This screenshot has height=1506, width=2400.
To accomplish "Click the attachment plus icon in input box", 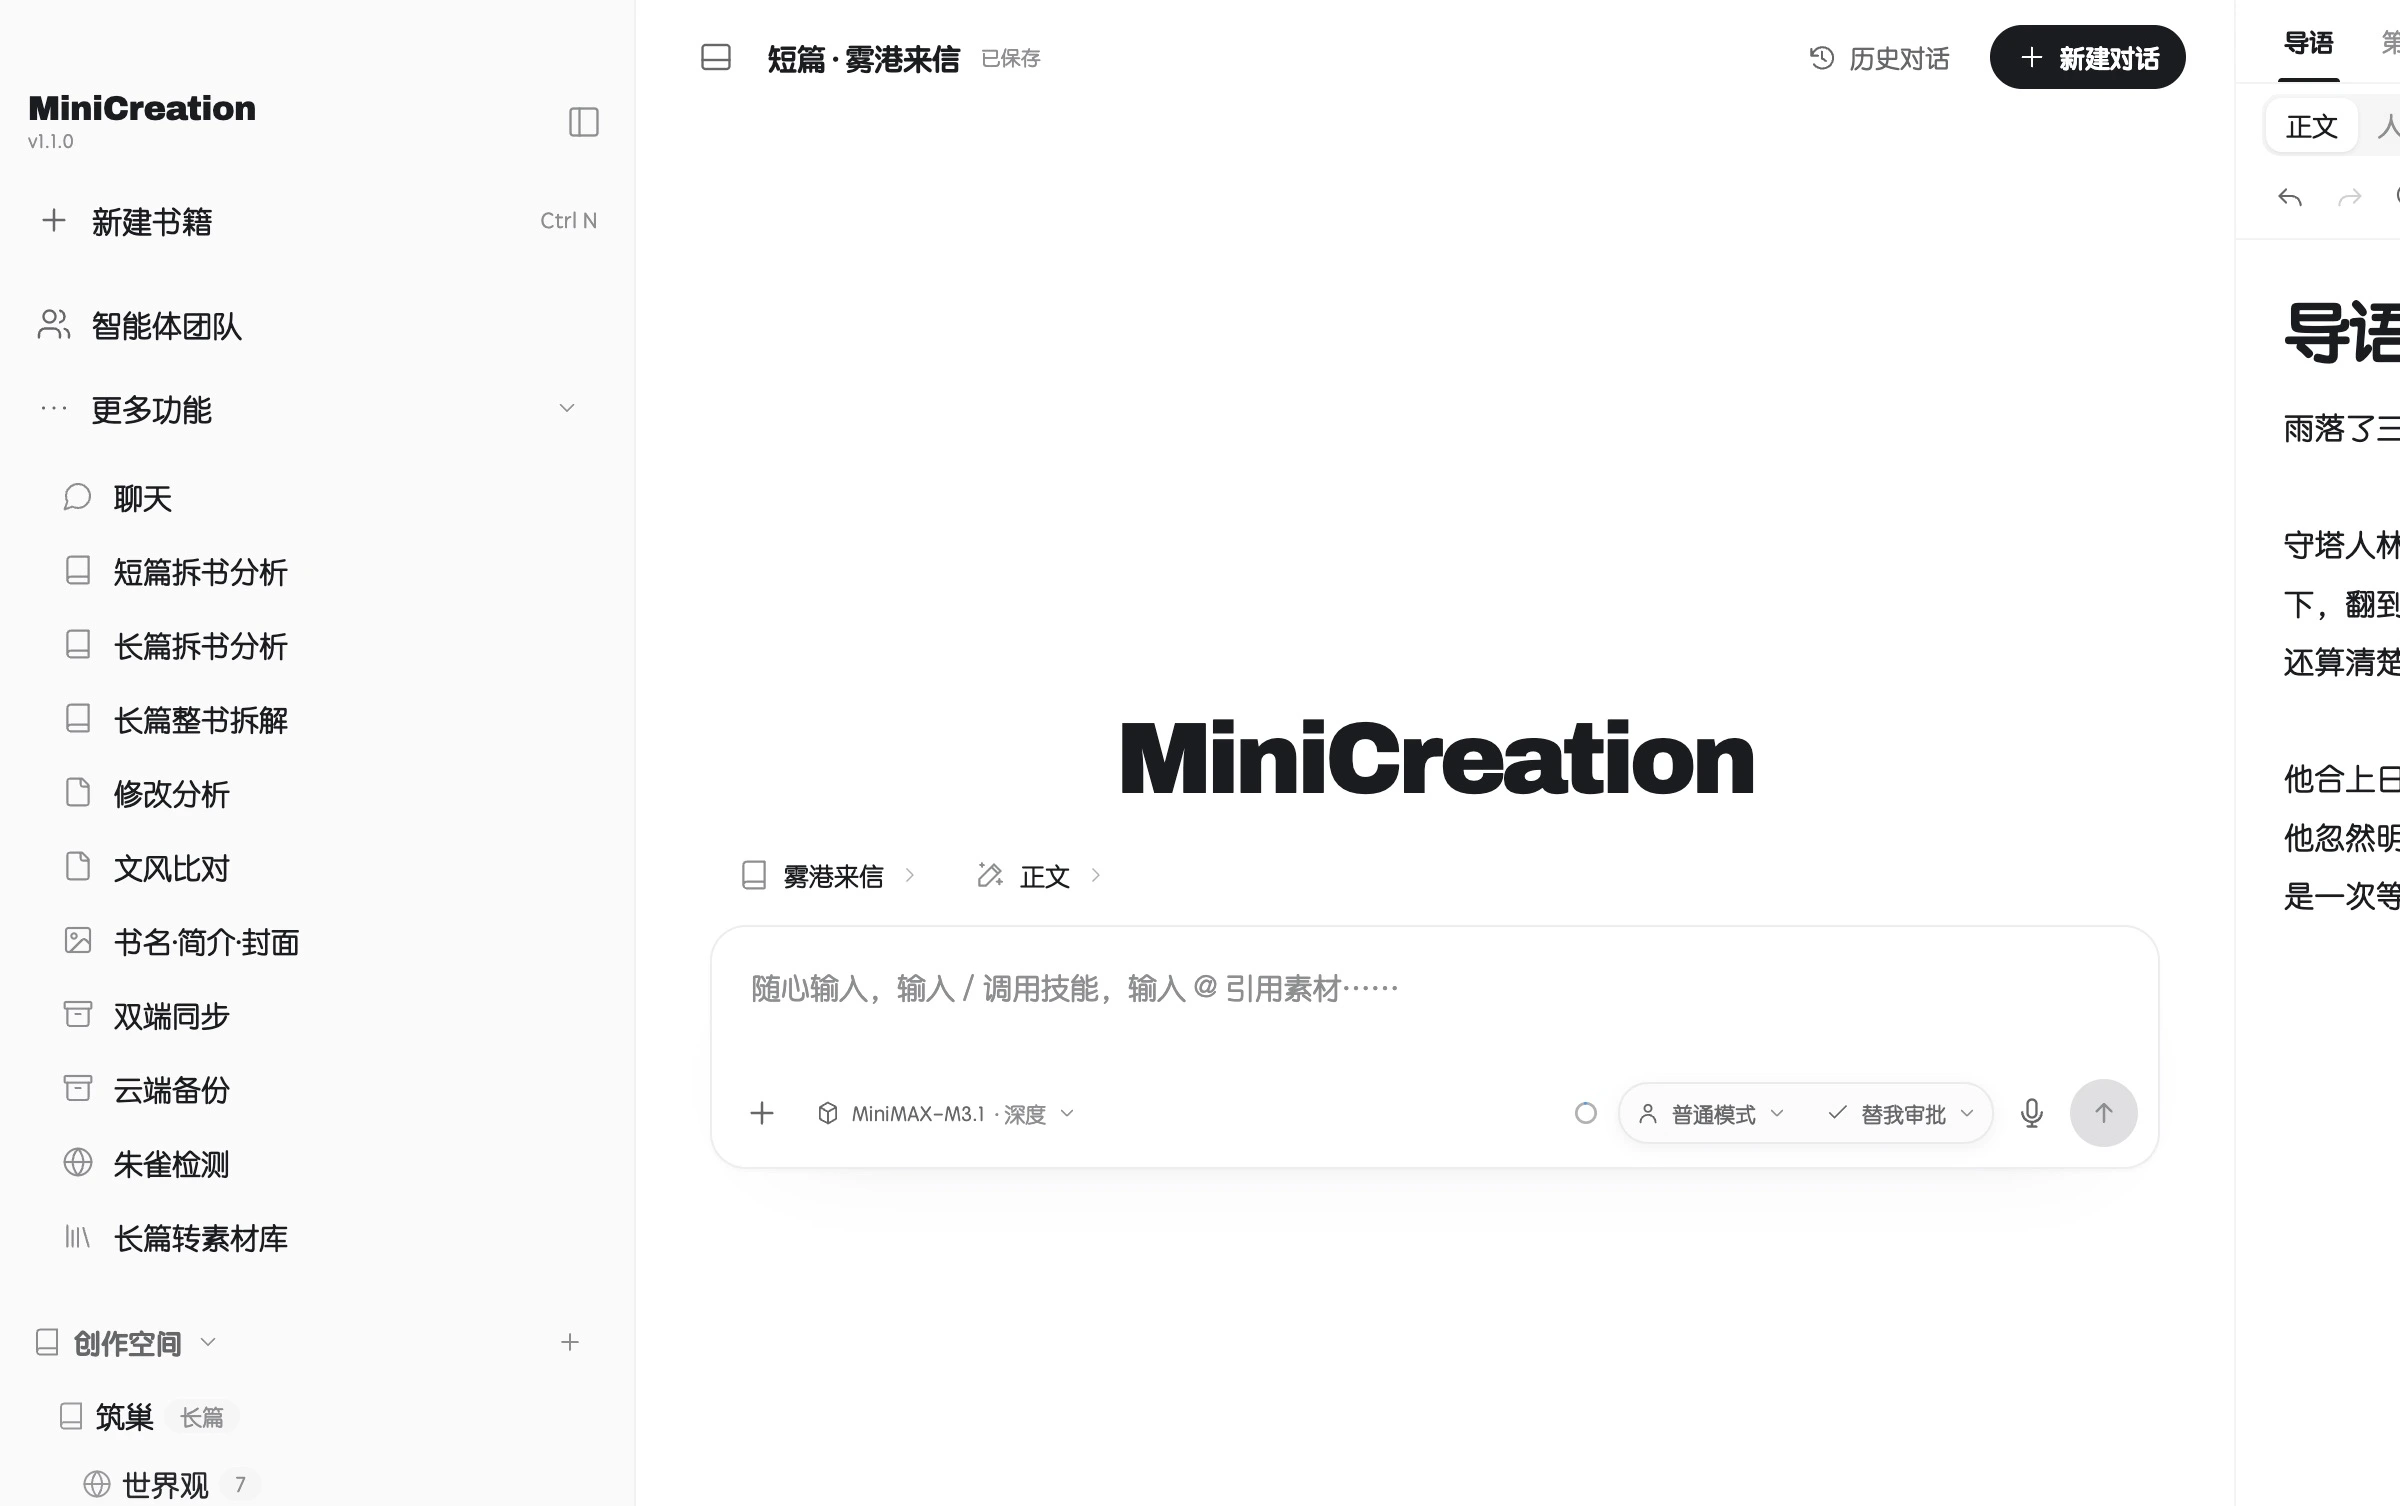I will pos(762,1113).
